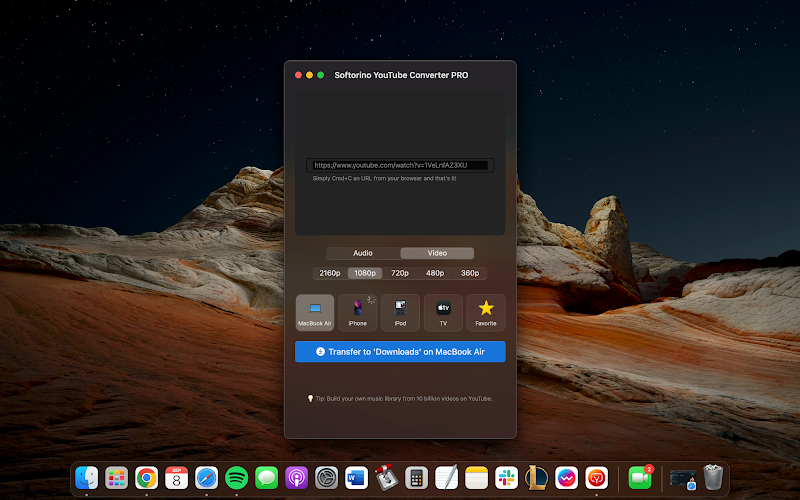Click Transfer to 'Downloads' on MacBook Air

pyautogui.click(x=400, y=352)
